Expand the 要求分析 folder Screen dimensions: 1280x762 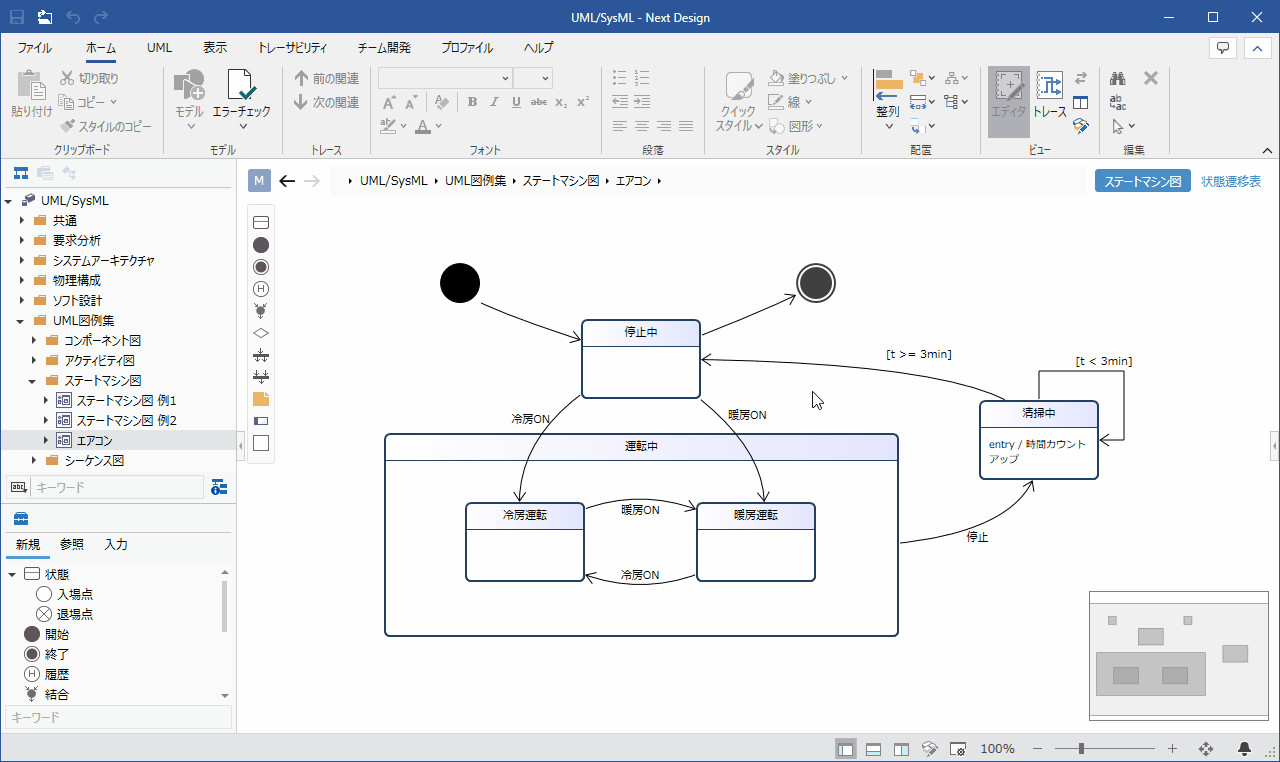pyautogui.click(x=21, y=240)
